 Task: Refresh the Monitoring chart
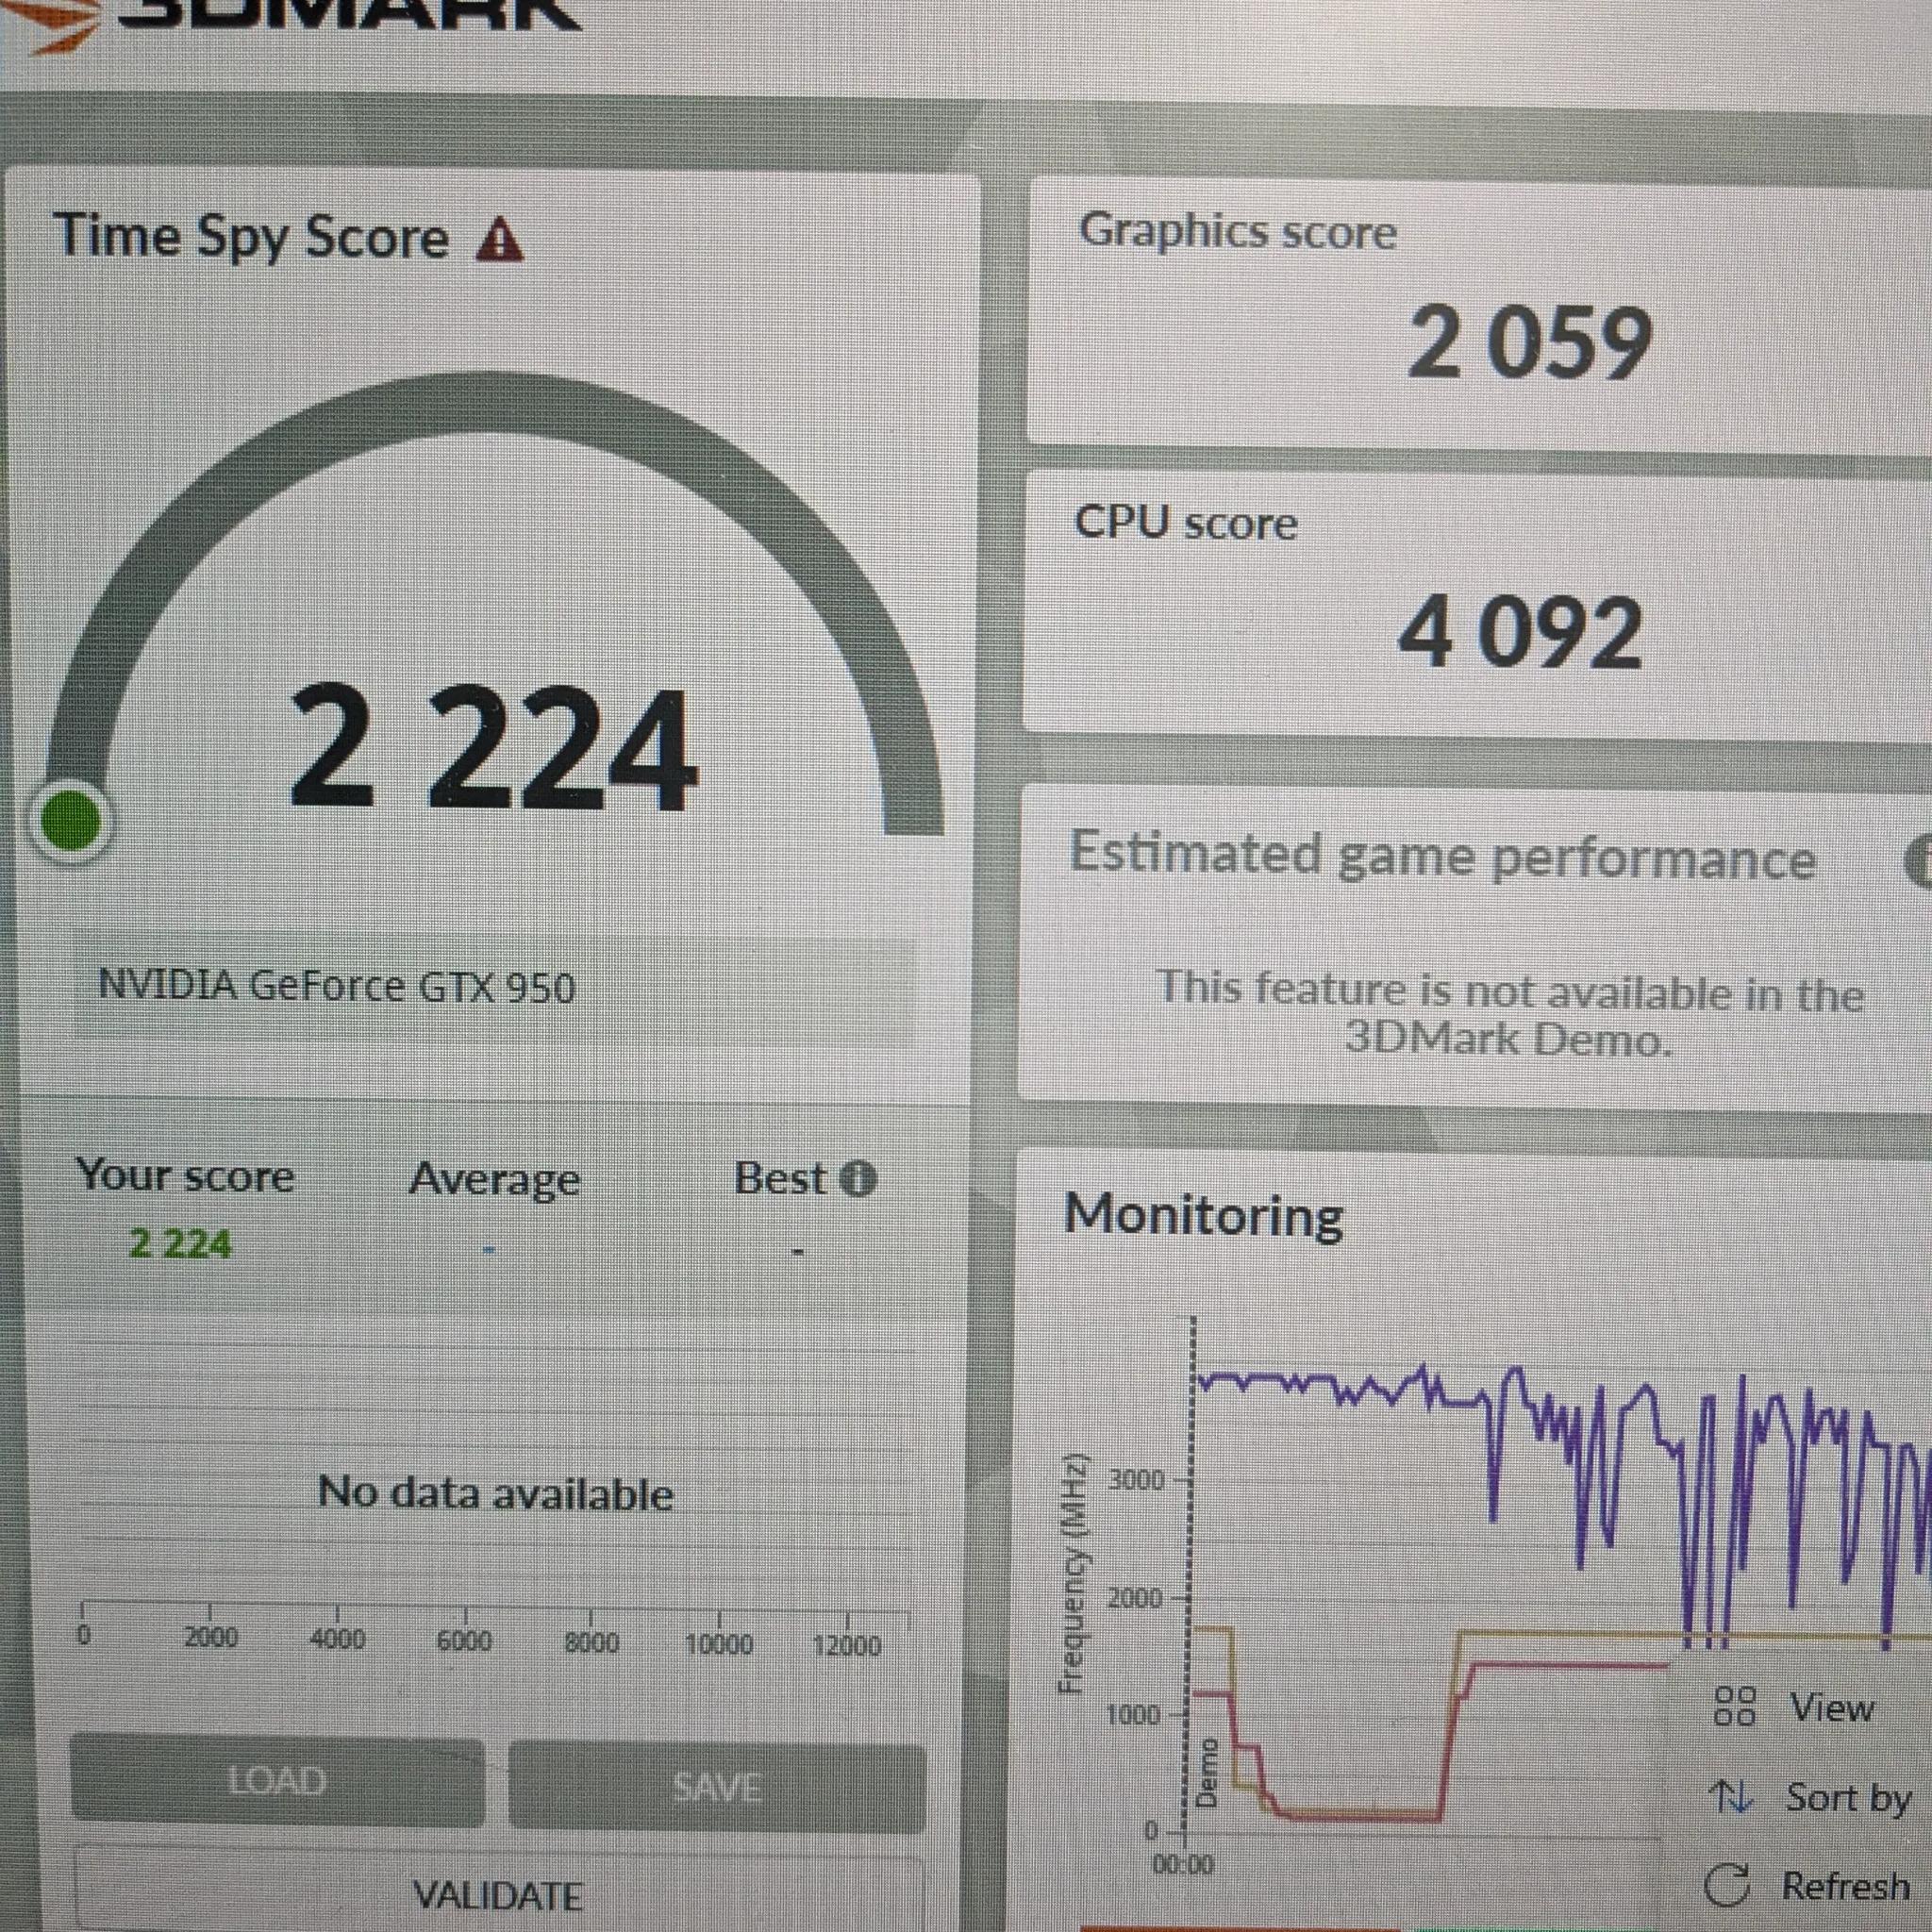[x=1807, y=1886]
